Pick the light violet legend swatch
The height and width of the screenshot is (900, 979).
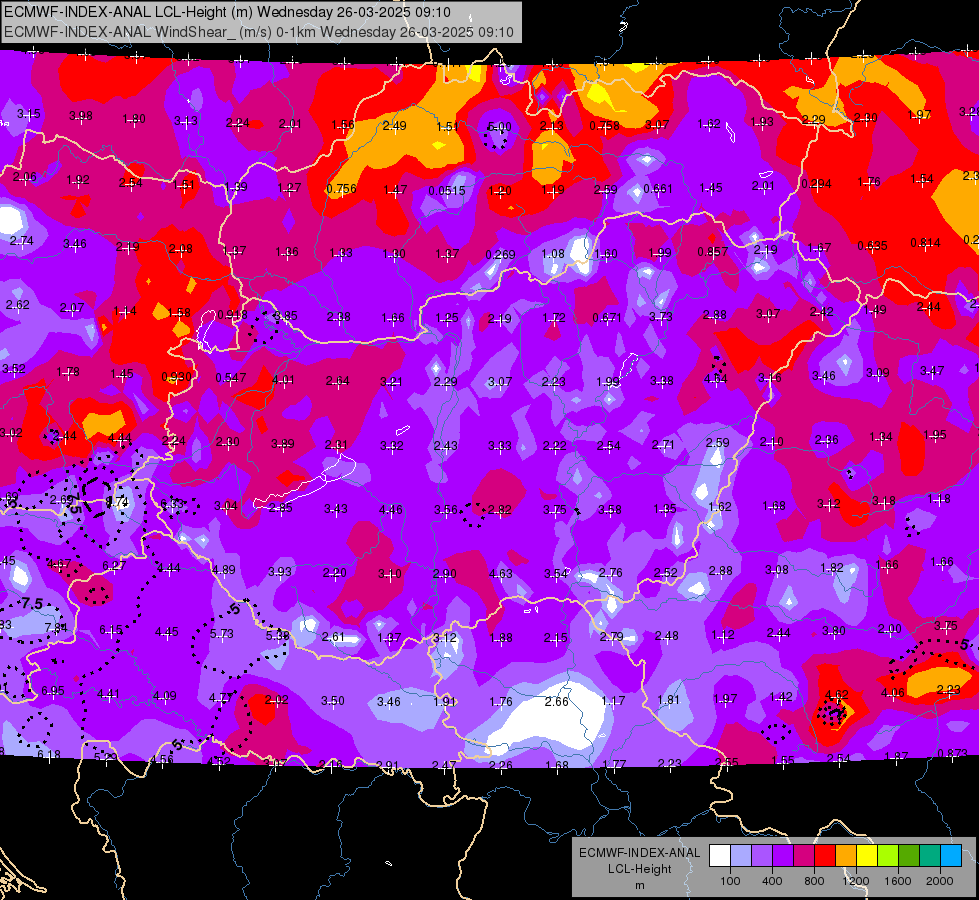(x=762, y=855)
